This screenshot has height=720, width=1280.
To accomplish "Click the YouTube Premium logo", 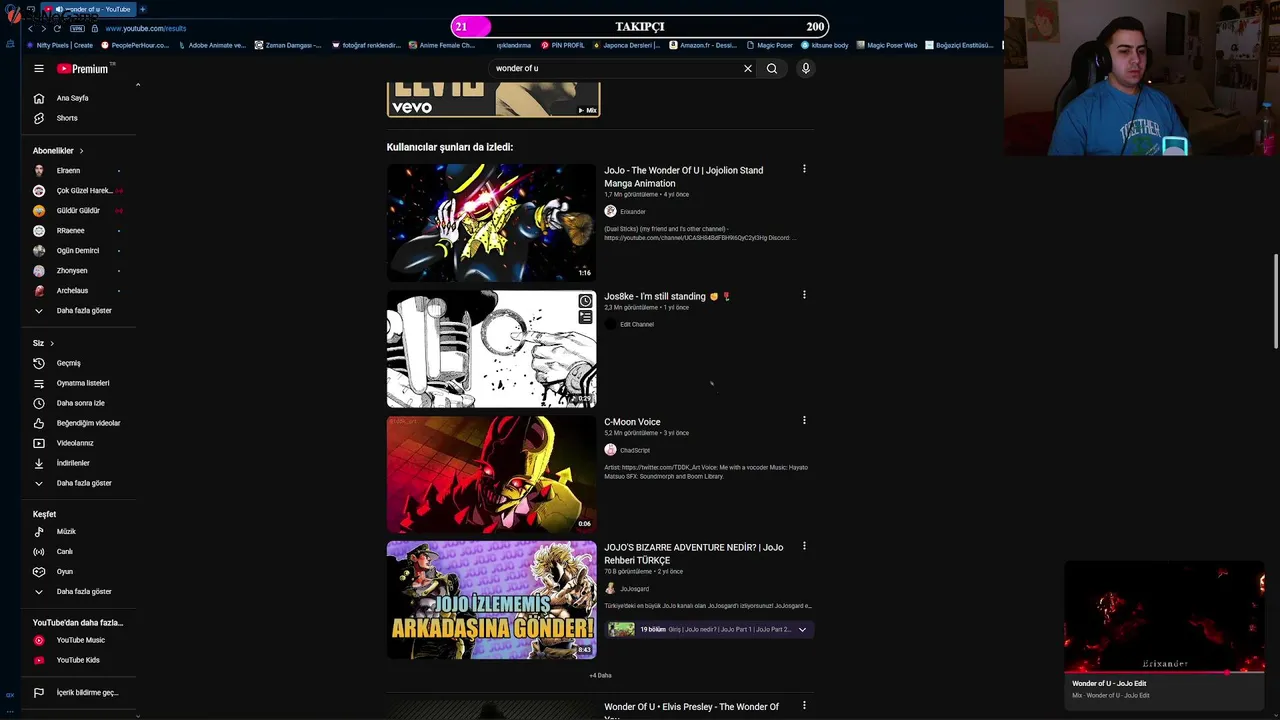I will pos(83,69).
